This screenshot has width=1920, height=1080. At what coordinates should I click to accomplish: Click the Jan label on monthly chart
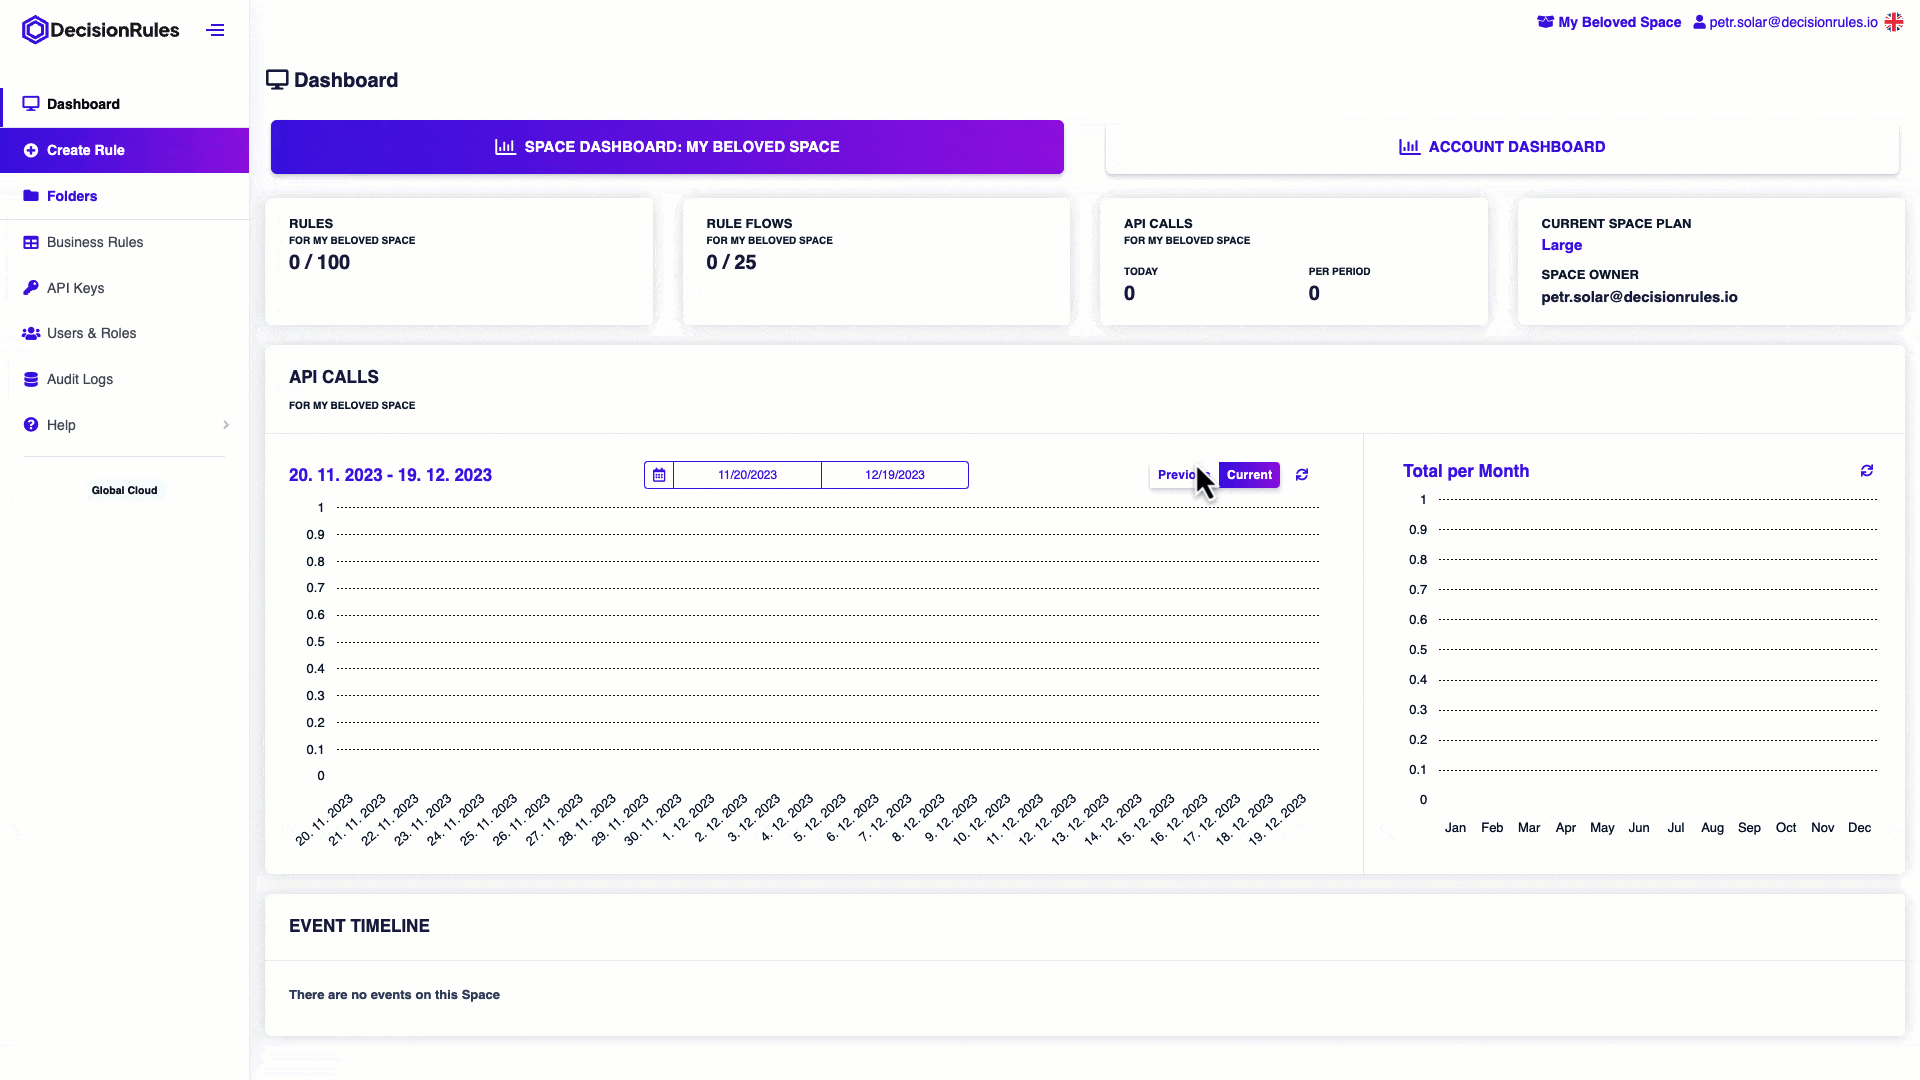[x=1455, y=828]
